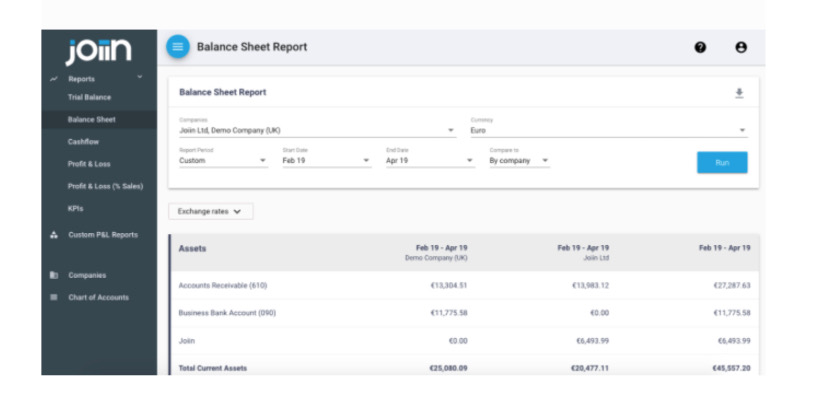Open the End Date dropdown Apr 19
The width and height of the screenshot is (828, 412).
(430, 160)
